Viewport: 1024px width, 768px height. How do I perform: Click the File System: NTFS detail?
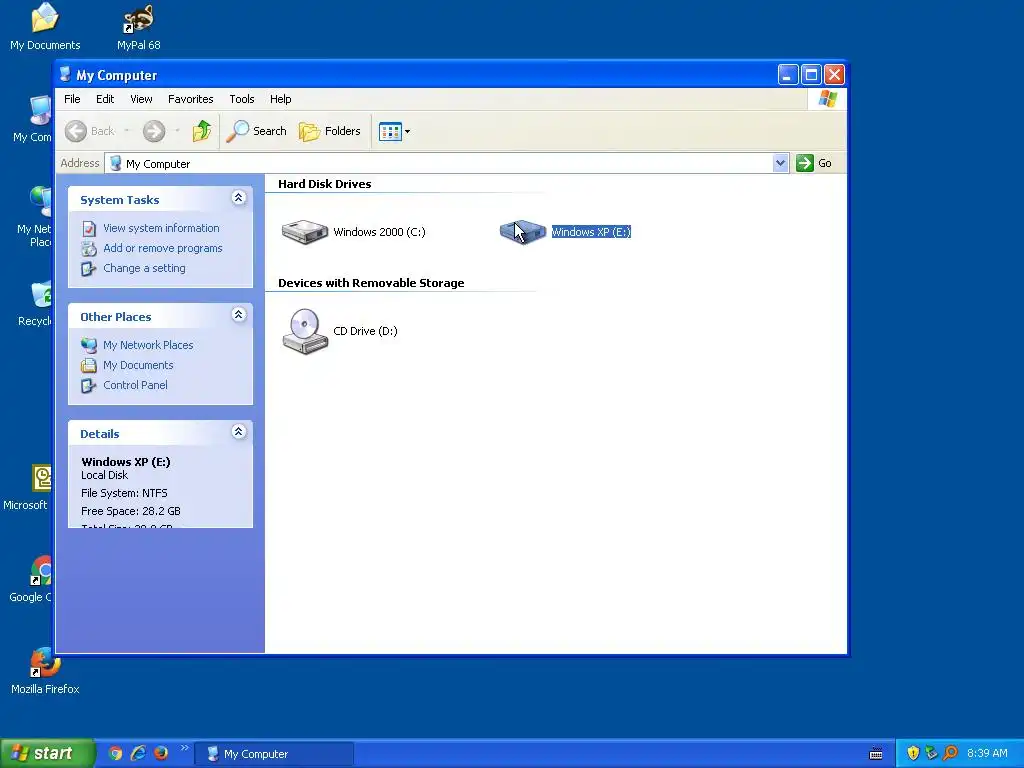(x=124, y=493)
